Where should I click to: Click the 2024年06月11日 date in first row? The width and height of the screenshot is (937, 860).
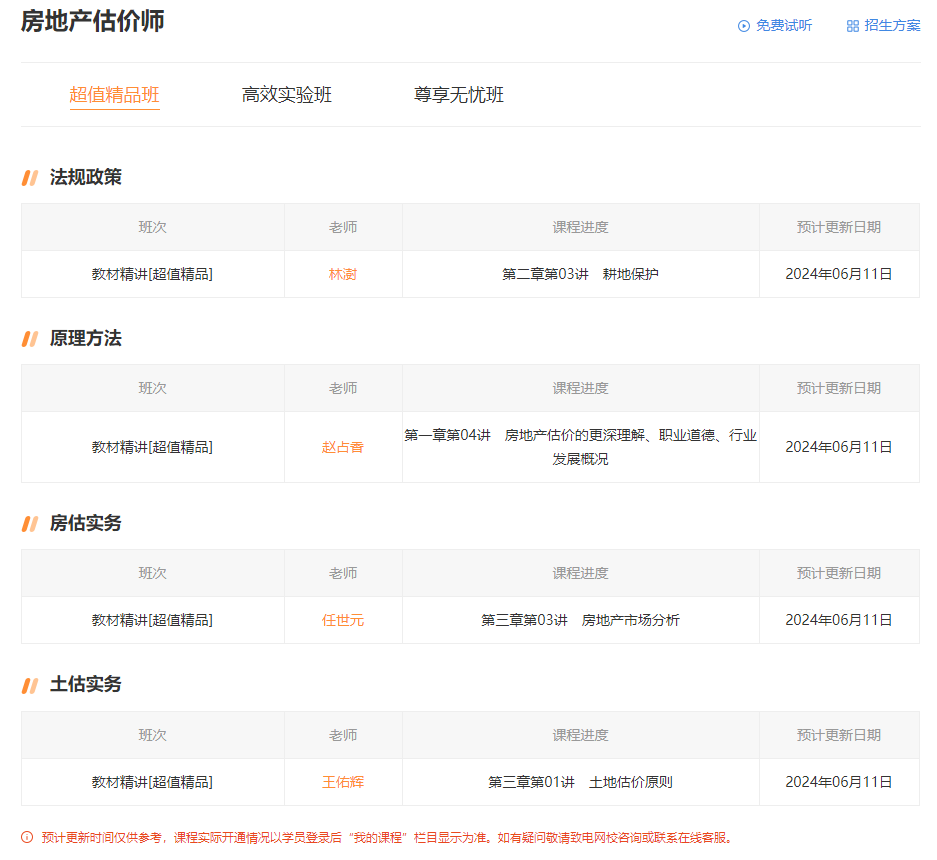[x=838, y=273]
